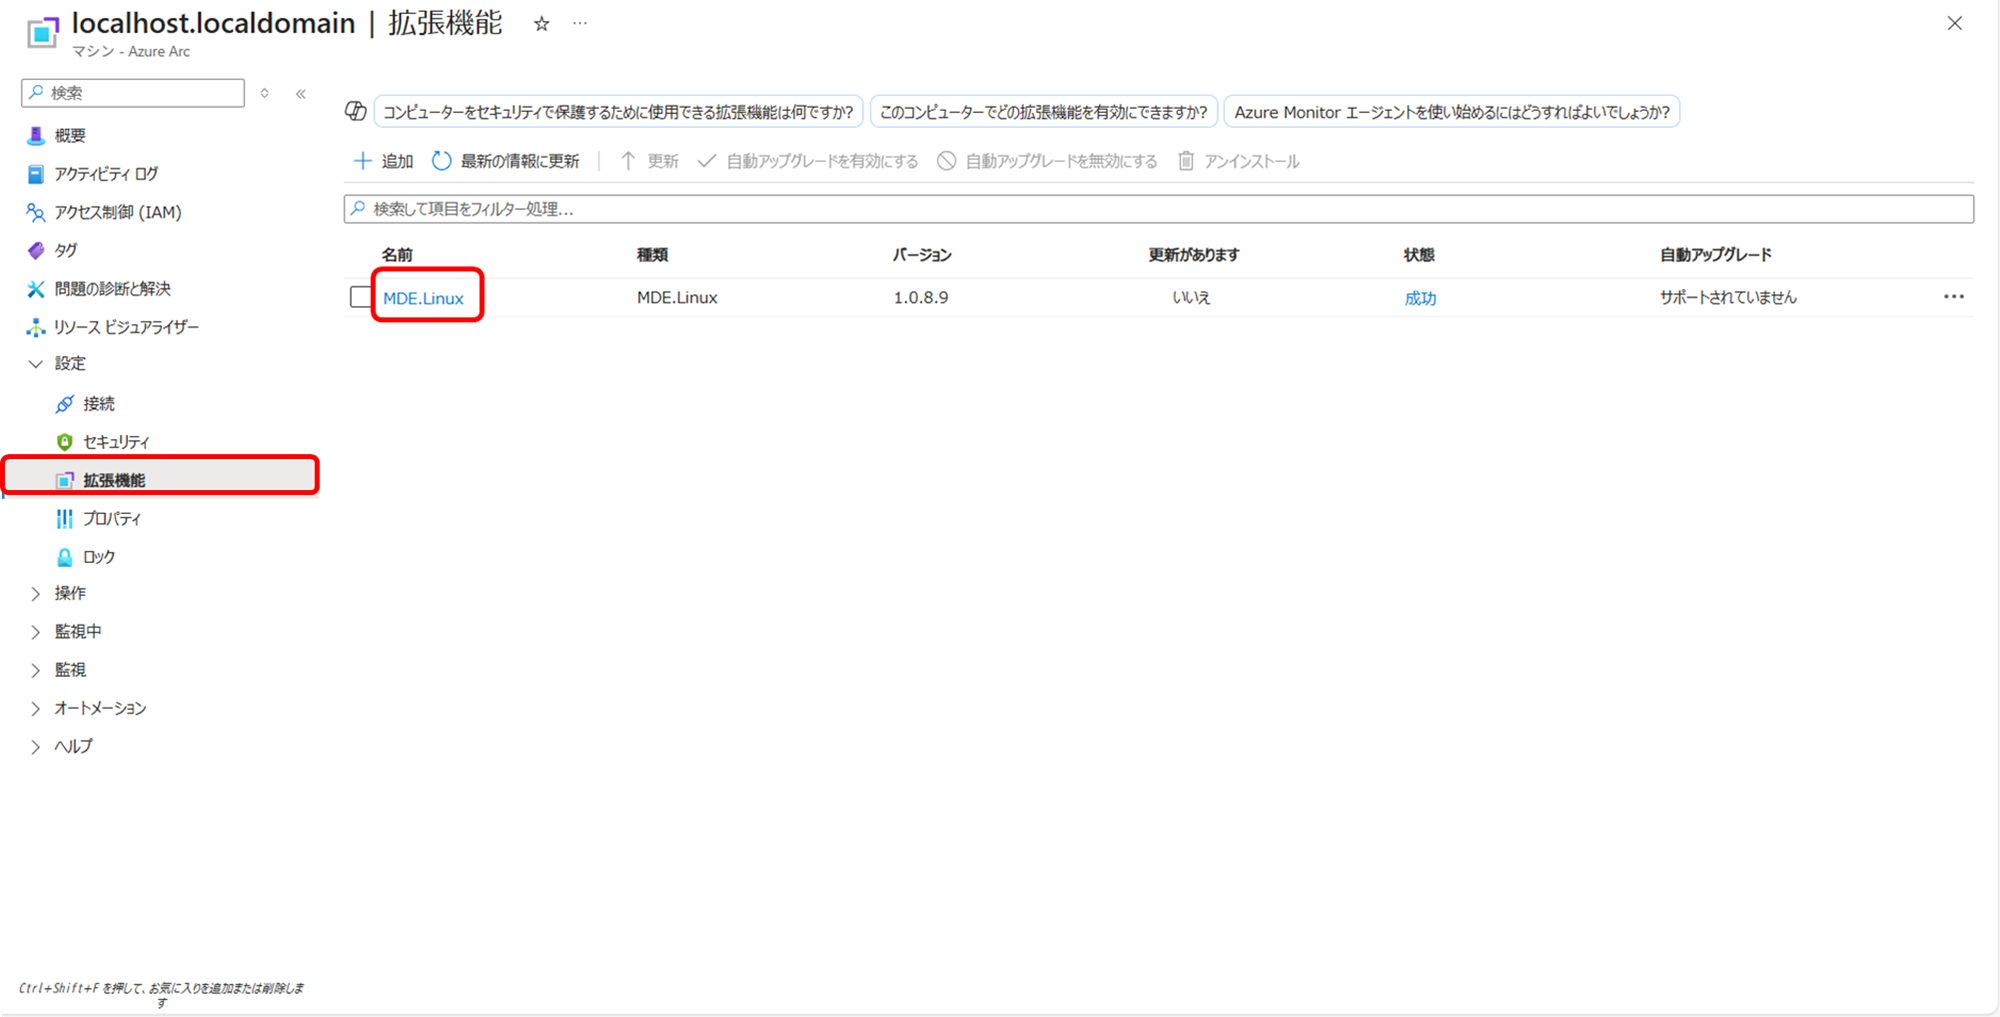Open MDE.Linux row ellipsis menu
This screenshot has height=1017, width=2000.
pos(1954,297)
